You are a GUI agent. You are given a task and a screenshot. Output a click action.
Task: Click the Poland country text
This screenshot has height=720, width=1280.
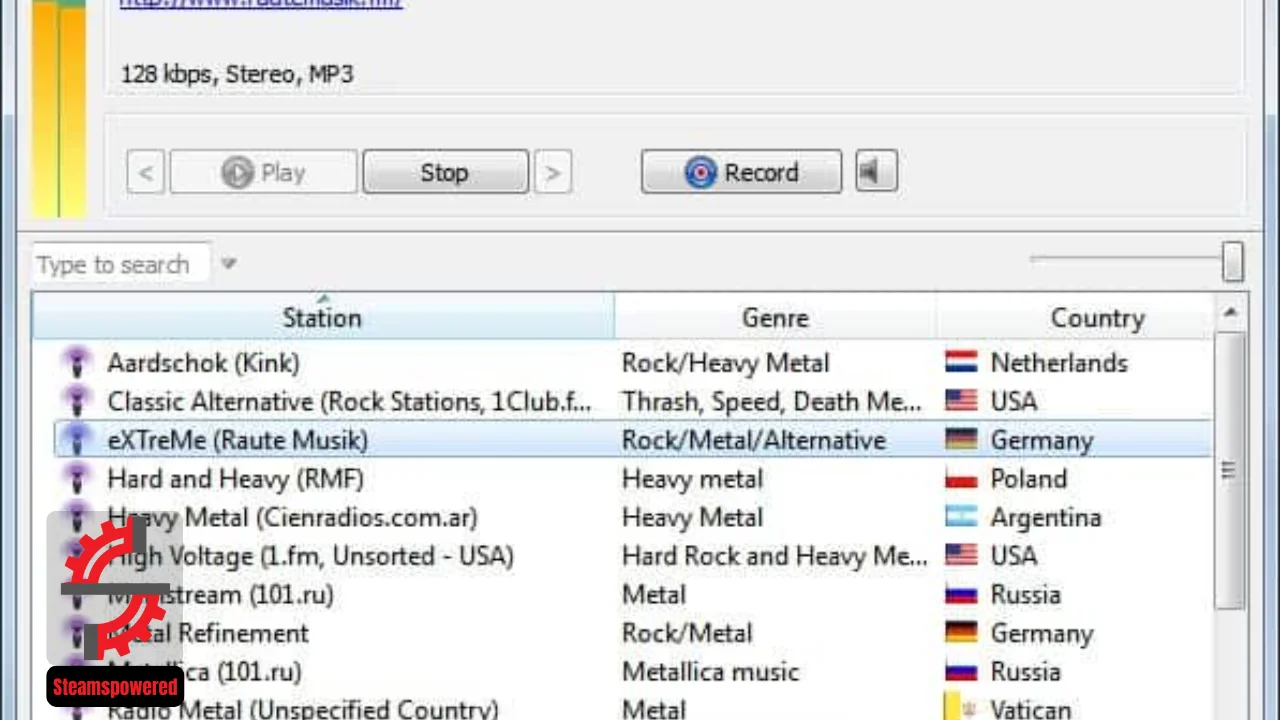pos(1028,479)
